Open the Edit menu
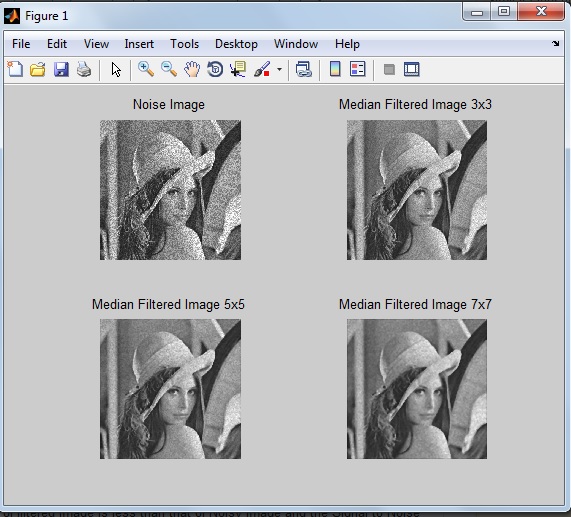571x517 pixels. (x=57, y=44)
